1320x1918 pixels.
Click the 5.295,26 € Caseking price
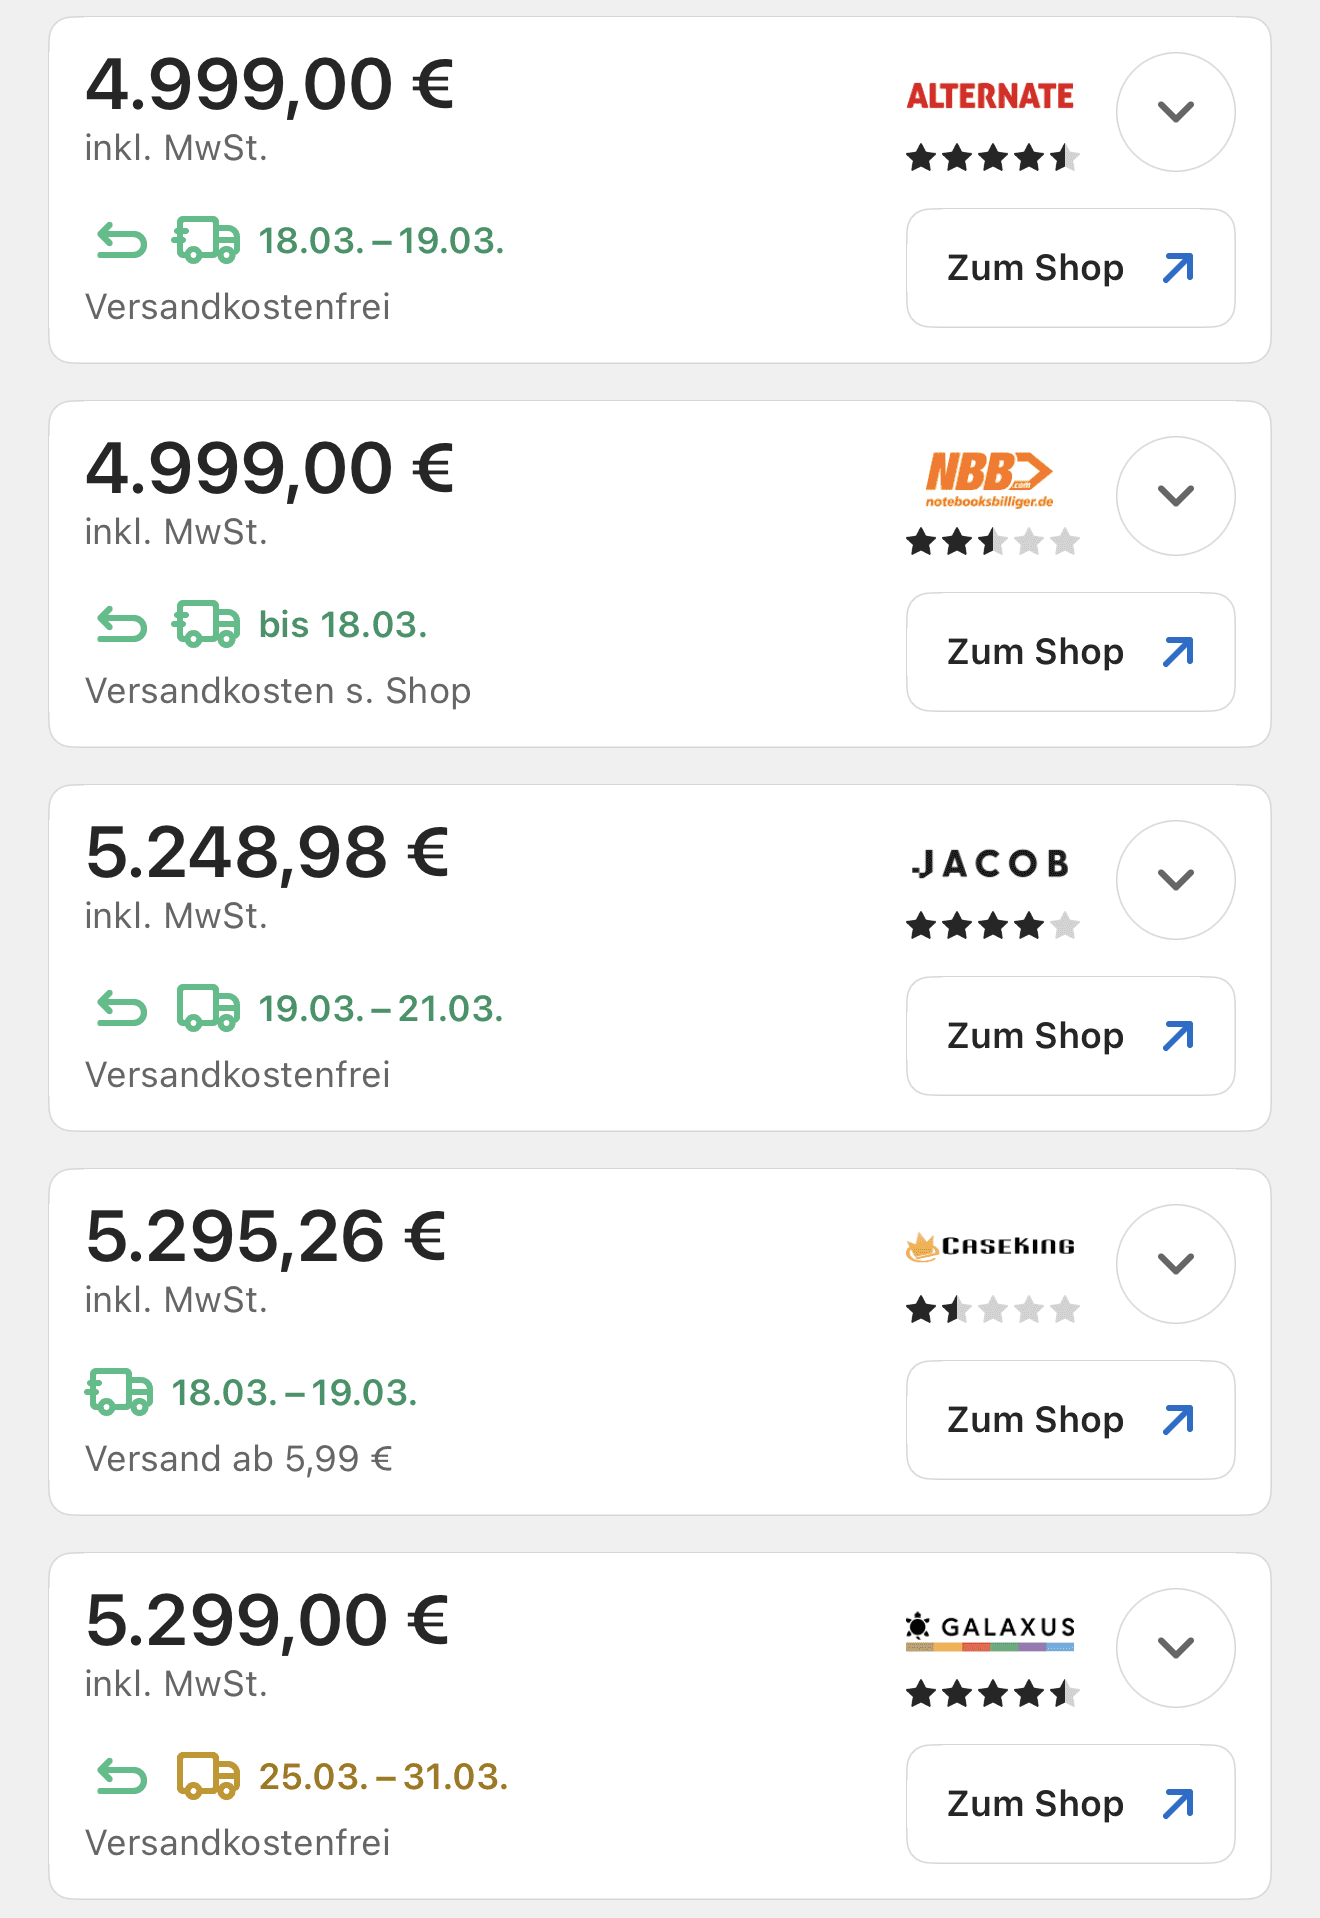pos(266,1236)
